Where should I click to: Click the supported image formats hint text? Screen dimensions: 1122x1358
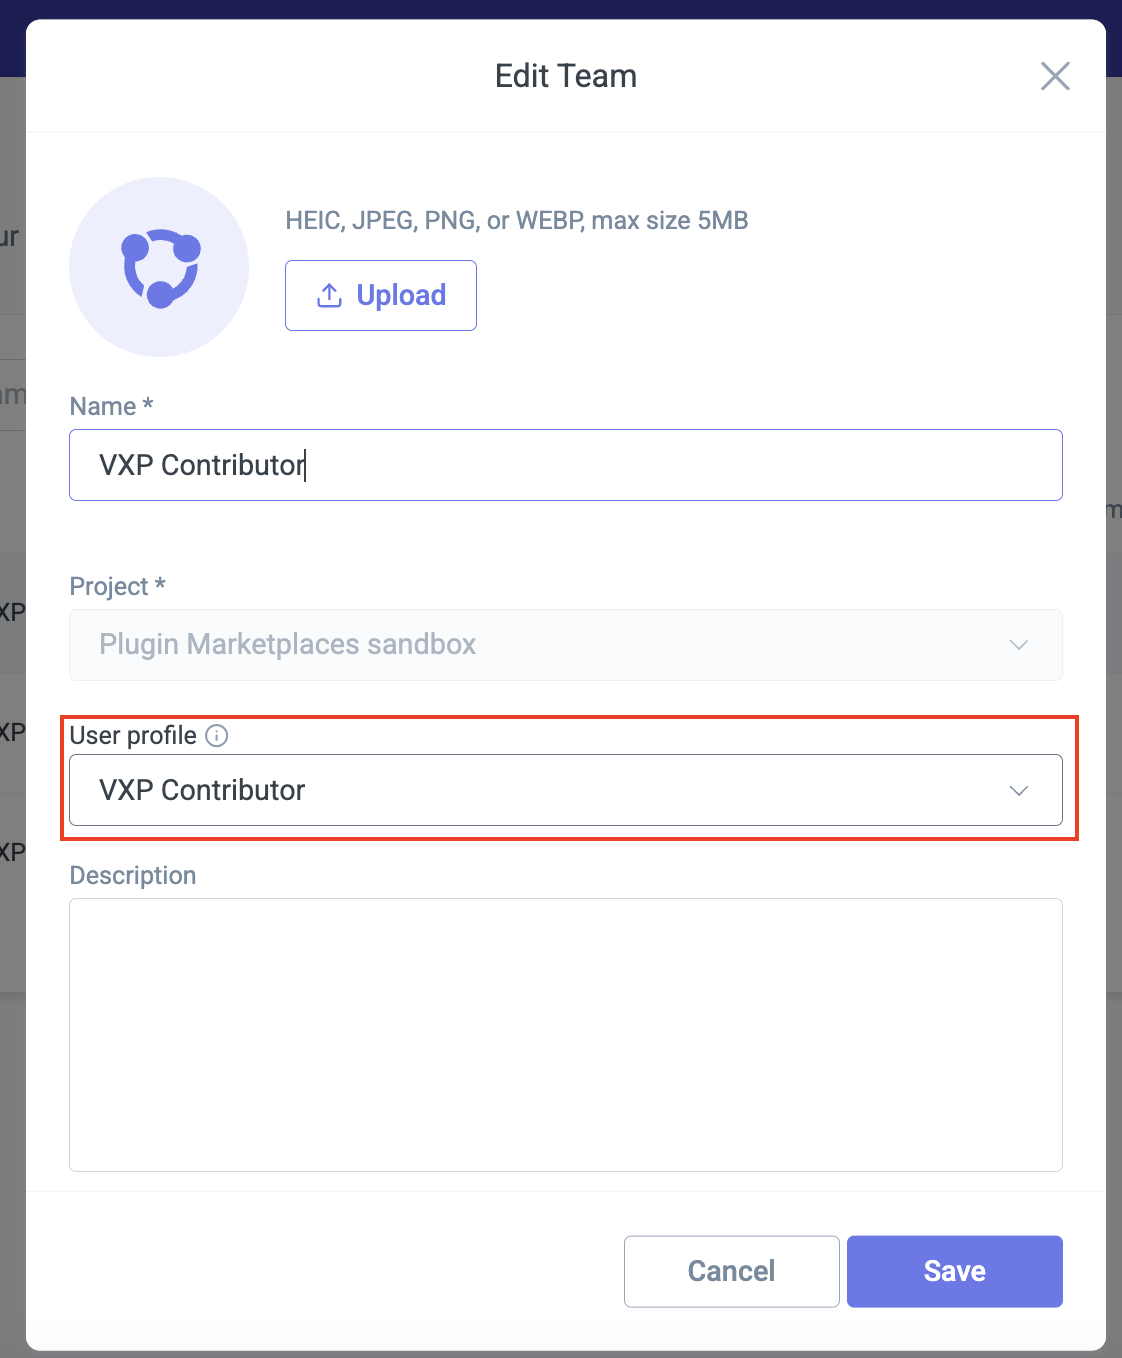[516, 221]
